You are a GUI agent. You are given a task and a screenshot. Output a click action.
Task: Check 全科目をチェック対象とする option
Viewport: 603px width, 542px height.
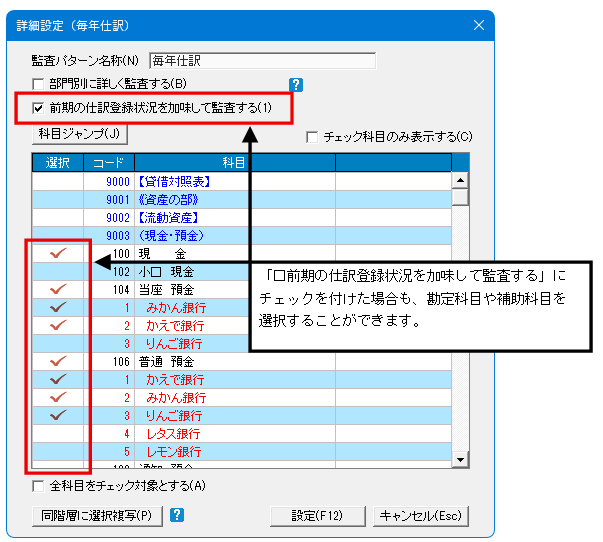[39, 487]
